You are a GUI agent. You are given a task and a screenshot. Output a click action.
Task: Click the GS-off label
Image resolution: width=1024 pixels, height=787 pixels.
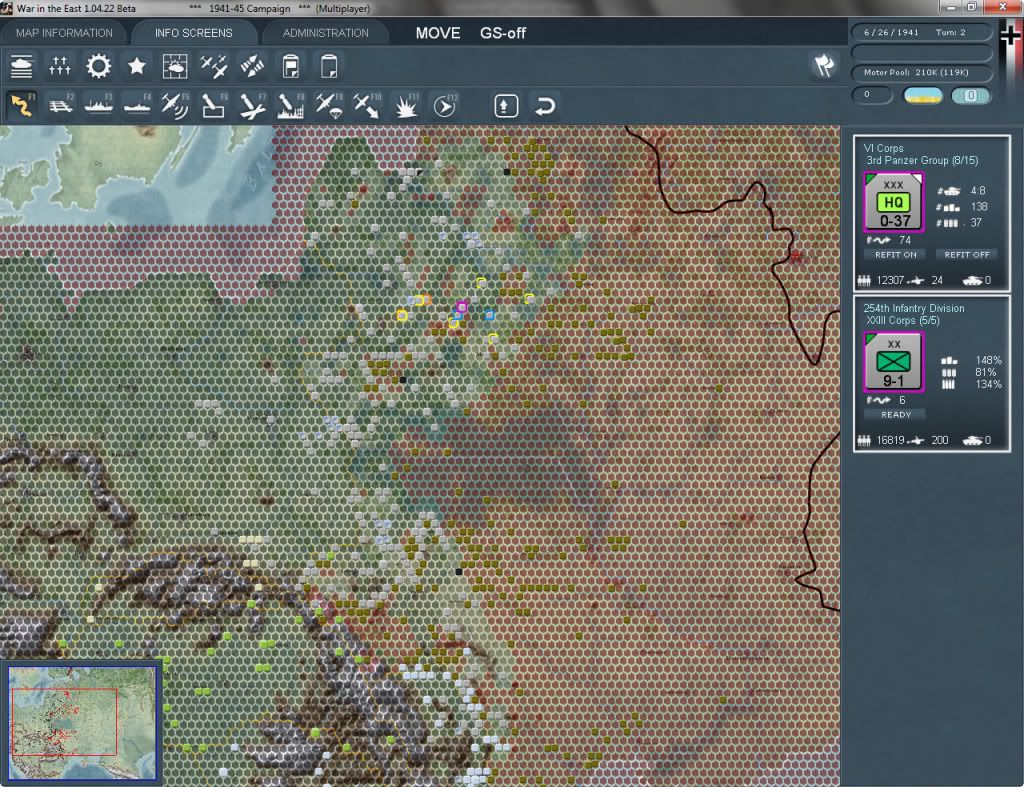pos(503,33)
